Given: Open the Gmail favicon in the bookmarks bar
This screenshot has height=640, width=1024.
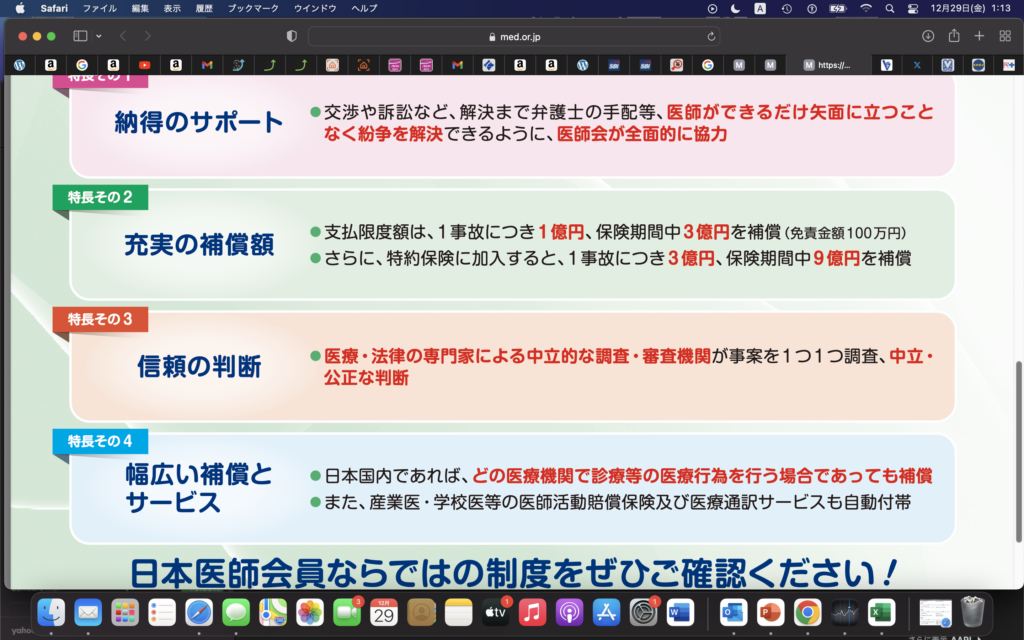Looking at the screenshot, I should tap(207, 65).
